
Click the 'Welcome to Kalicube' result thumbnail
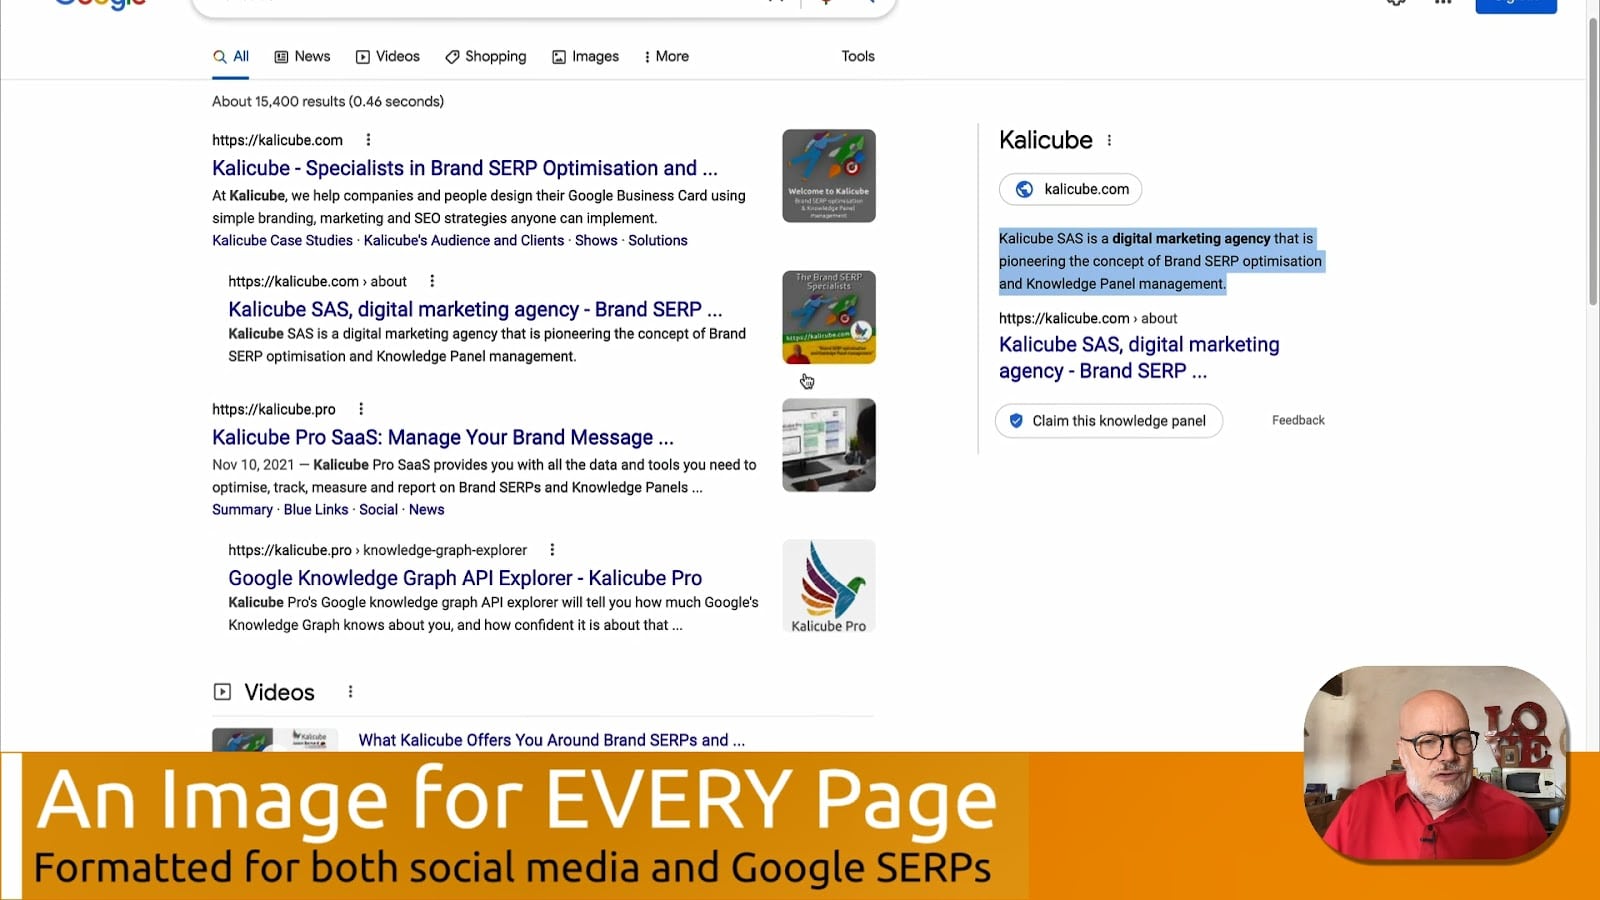click(x=829, y=176)
